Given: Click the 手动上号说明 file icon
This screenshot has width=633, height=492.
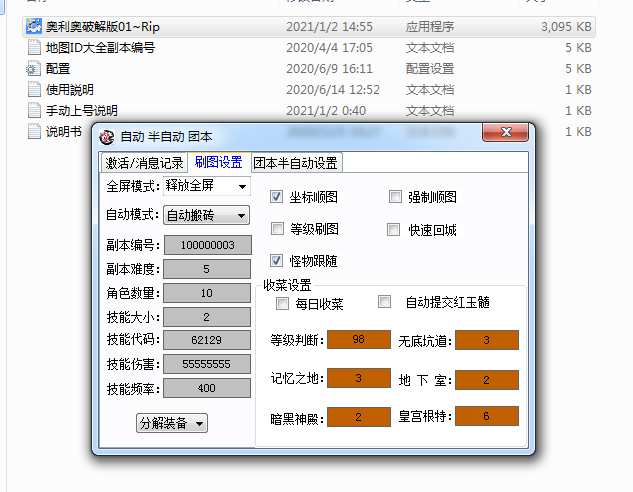Looking at the screenshot, I should pyautogui.click(x=34, y=111).
